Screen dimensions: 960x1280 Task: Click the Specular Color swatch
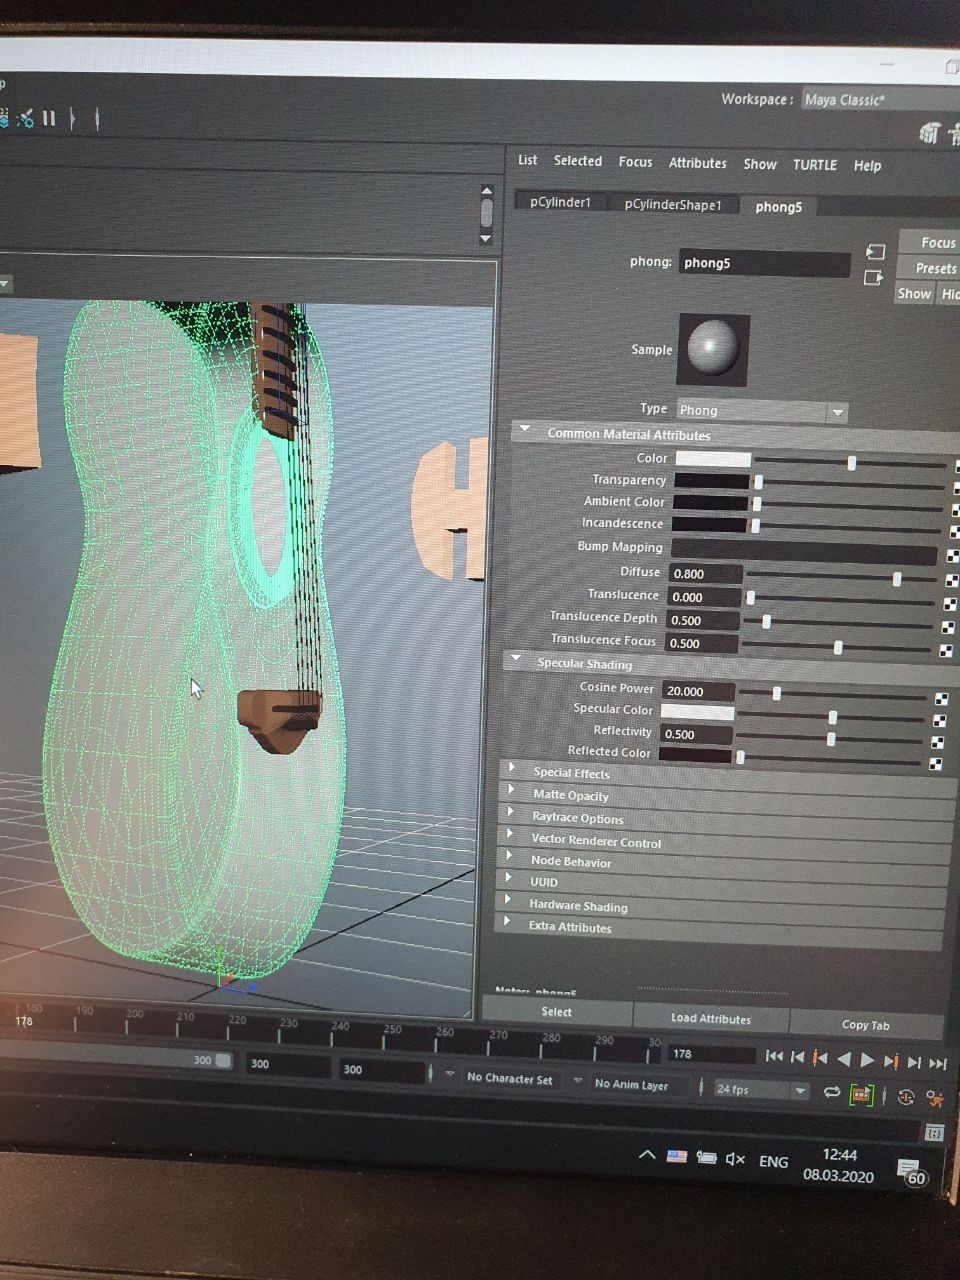pyautogui.click(x=697, y=711)
